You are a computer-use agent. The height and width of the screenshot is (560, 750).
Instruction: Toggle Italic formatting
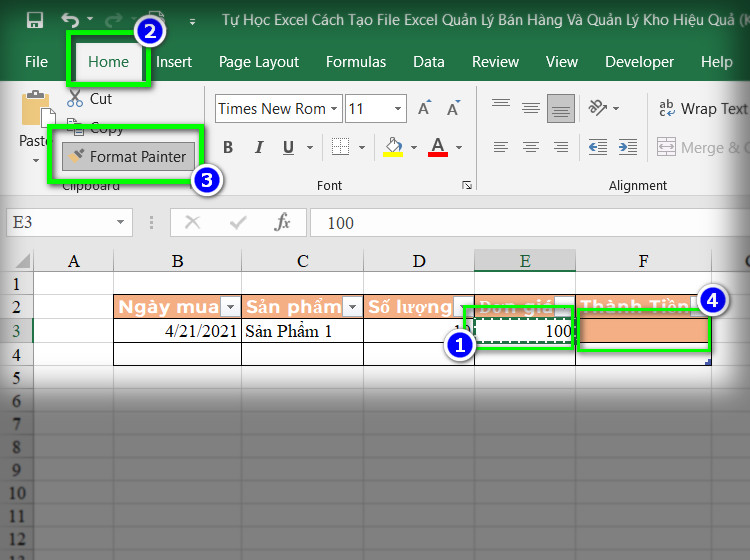(259, 147)
